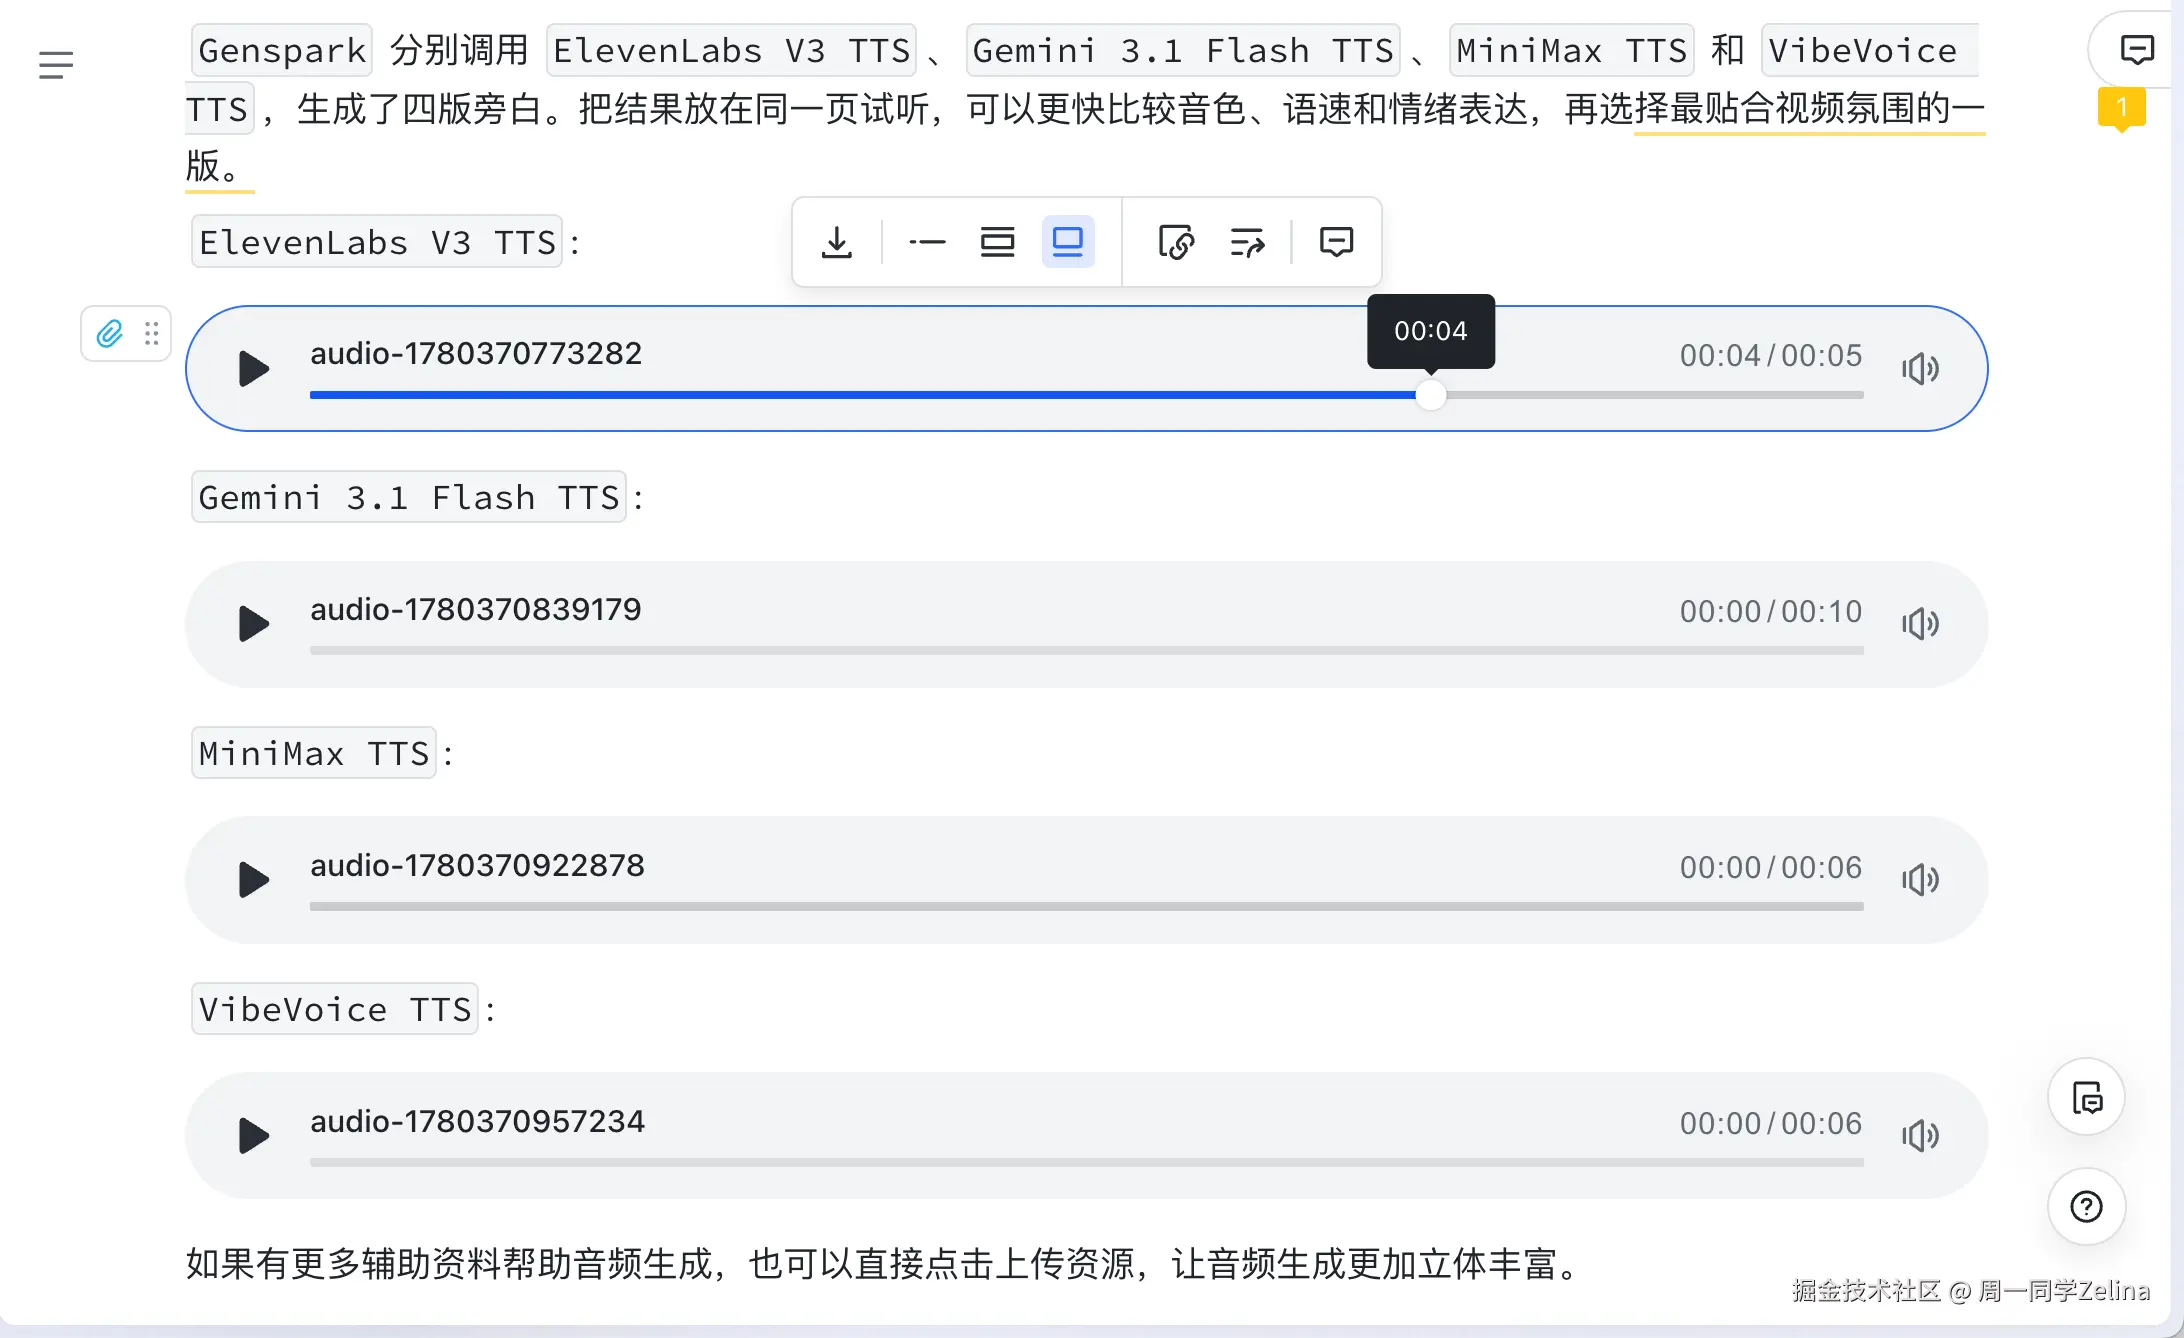The width and height of the screenshot is (2184, 1338).
Task: Click the 'Gemini 3.1 Flash TTS' label above second audio
Action: click(409, 497)
